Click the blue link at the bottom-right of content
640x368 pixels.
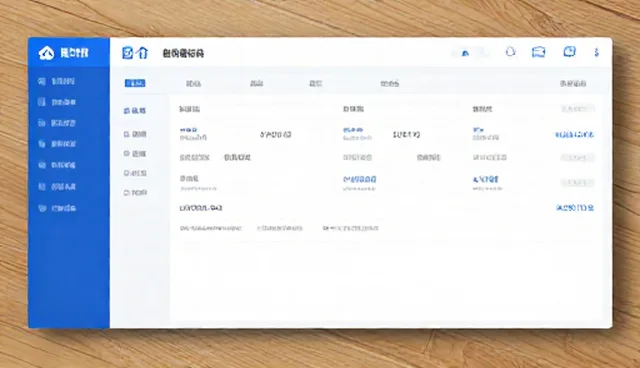[x=575, y=208]
